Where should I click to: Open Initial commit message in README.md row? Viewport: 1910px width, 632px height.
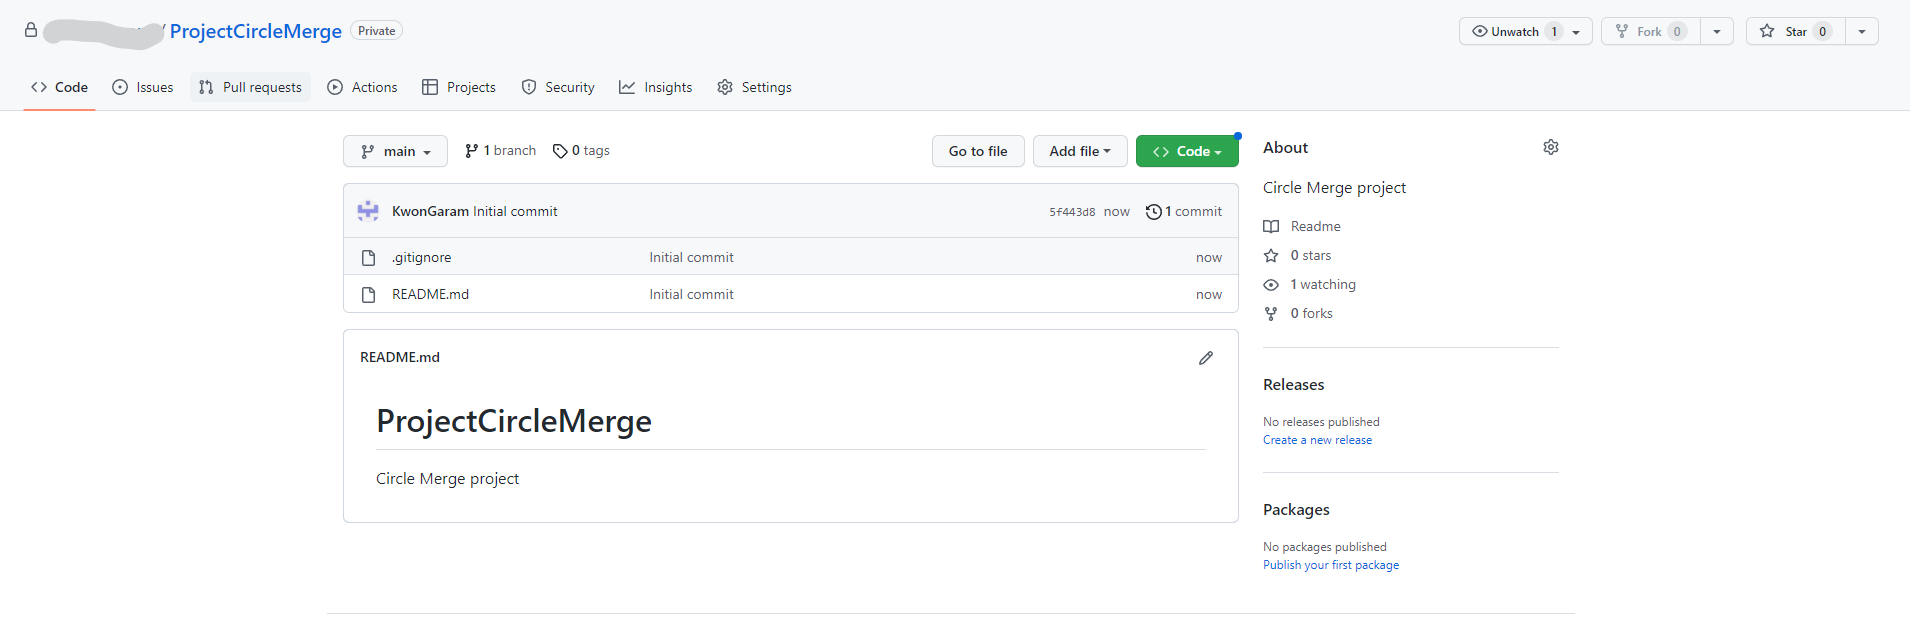click(x=691, y=294)
